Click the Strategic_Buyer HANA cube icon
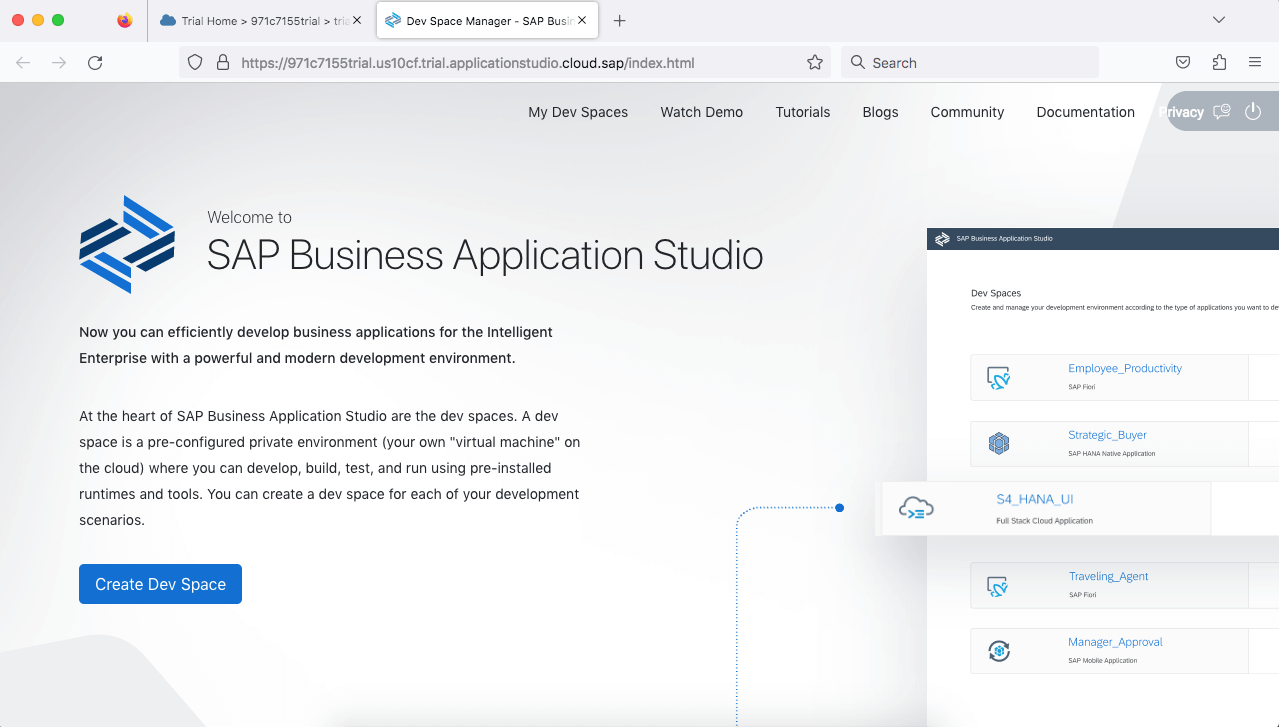Image resolution: width=1279 pixels, height=727 pixels. coord(998,444)
